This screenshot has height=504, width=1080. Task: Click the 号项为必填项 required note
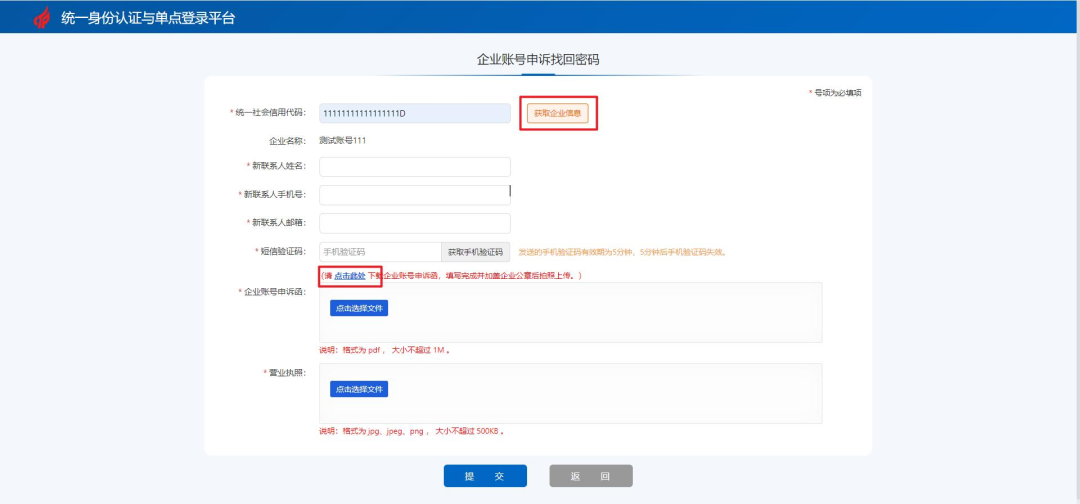click(835, 93)
